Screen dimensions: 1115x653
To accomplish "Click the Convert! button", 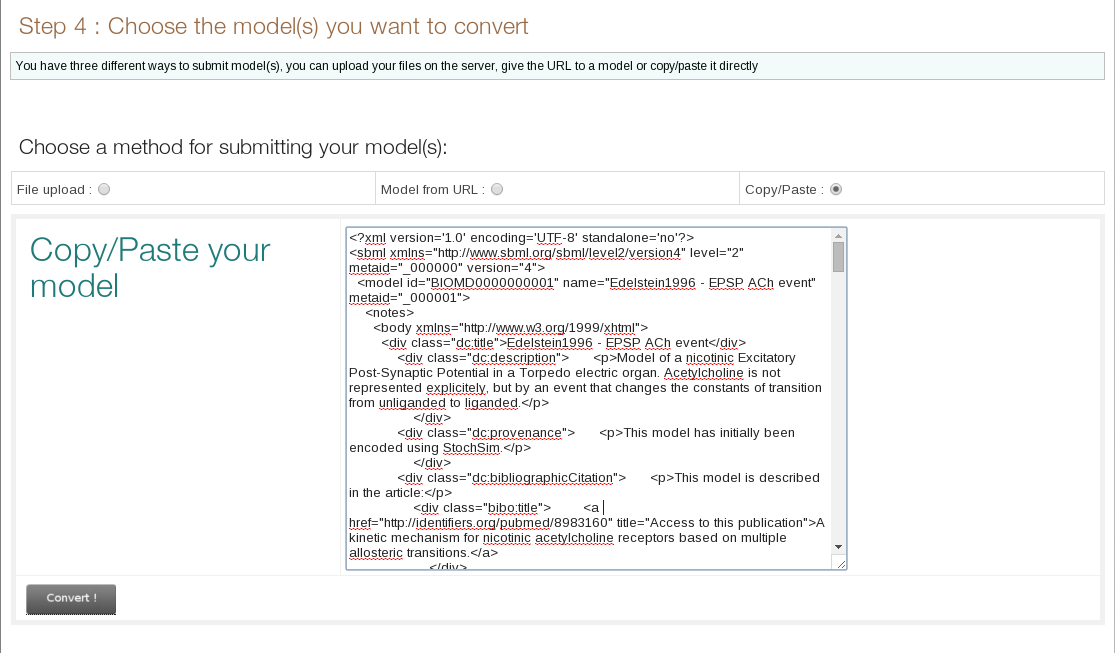I will point(70,598).
